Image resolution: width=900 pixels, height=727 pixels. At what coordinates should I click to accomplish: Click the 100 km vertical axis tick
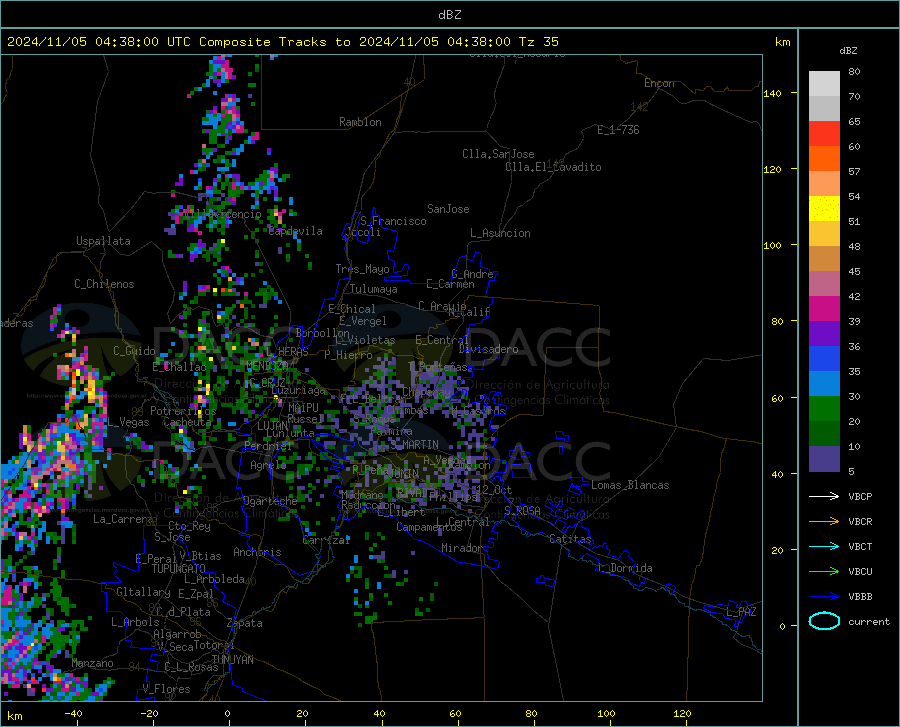(773, 245)
